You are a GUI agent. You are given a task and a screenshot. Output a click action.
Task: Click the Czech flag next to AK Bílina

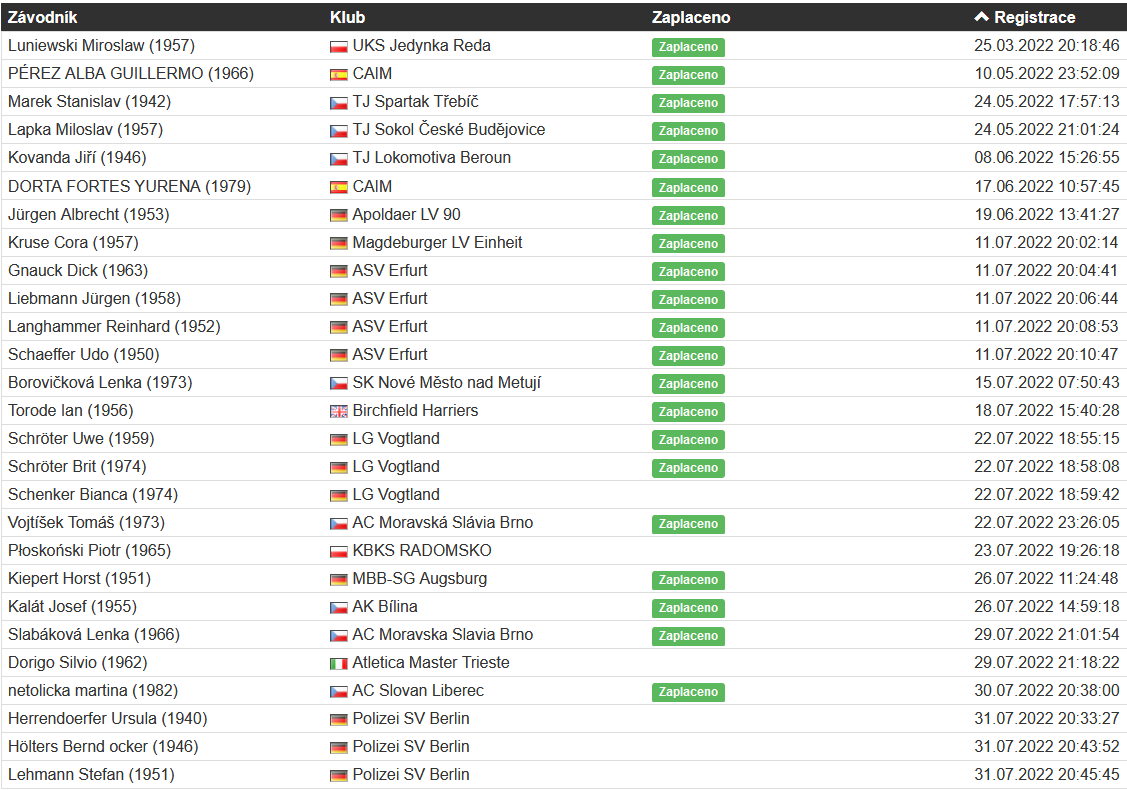click(x=339, y=609)
